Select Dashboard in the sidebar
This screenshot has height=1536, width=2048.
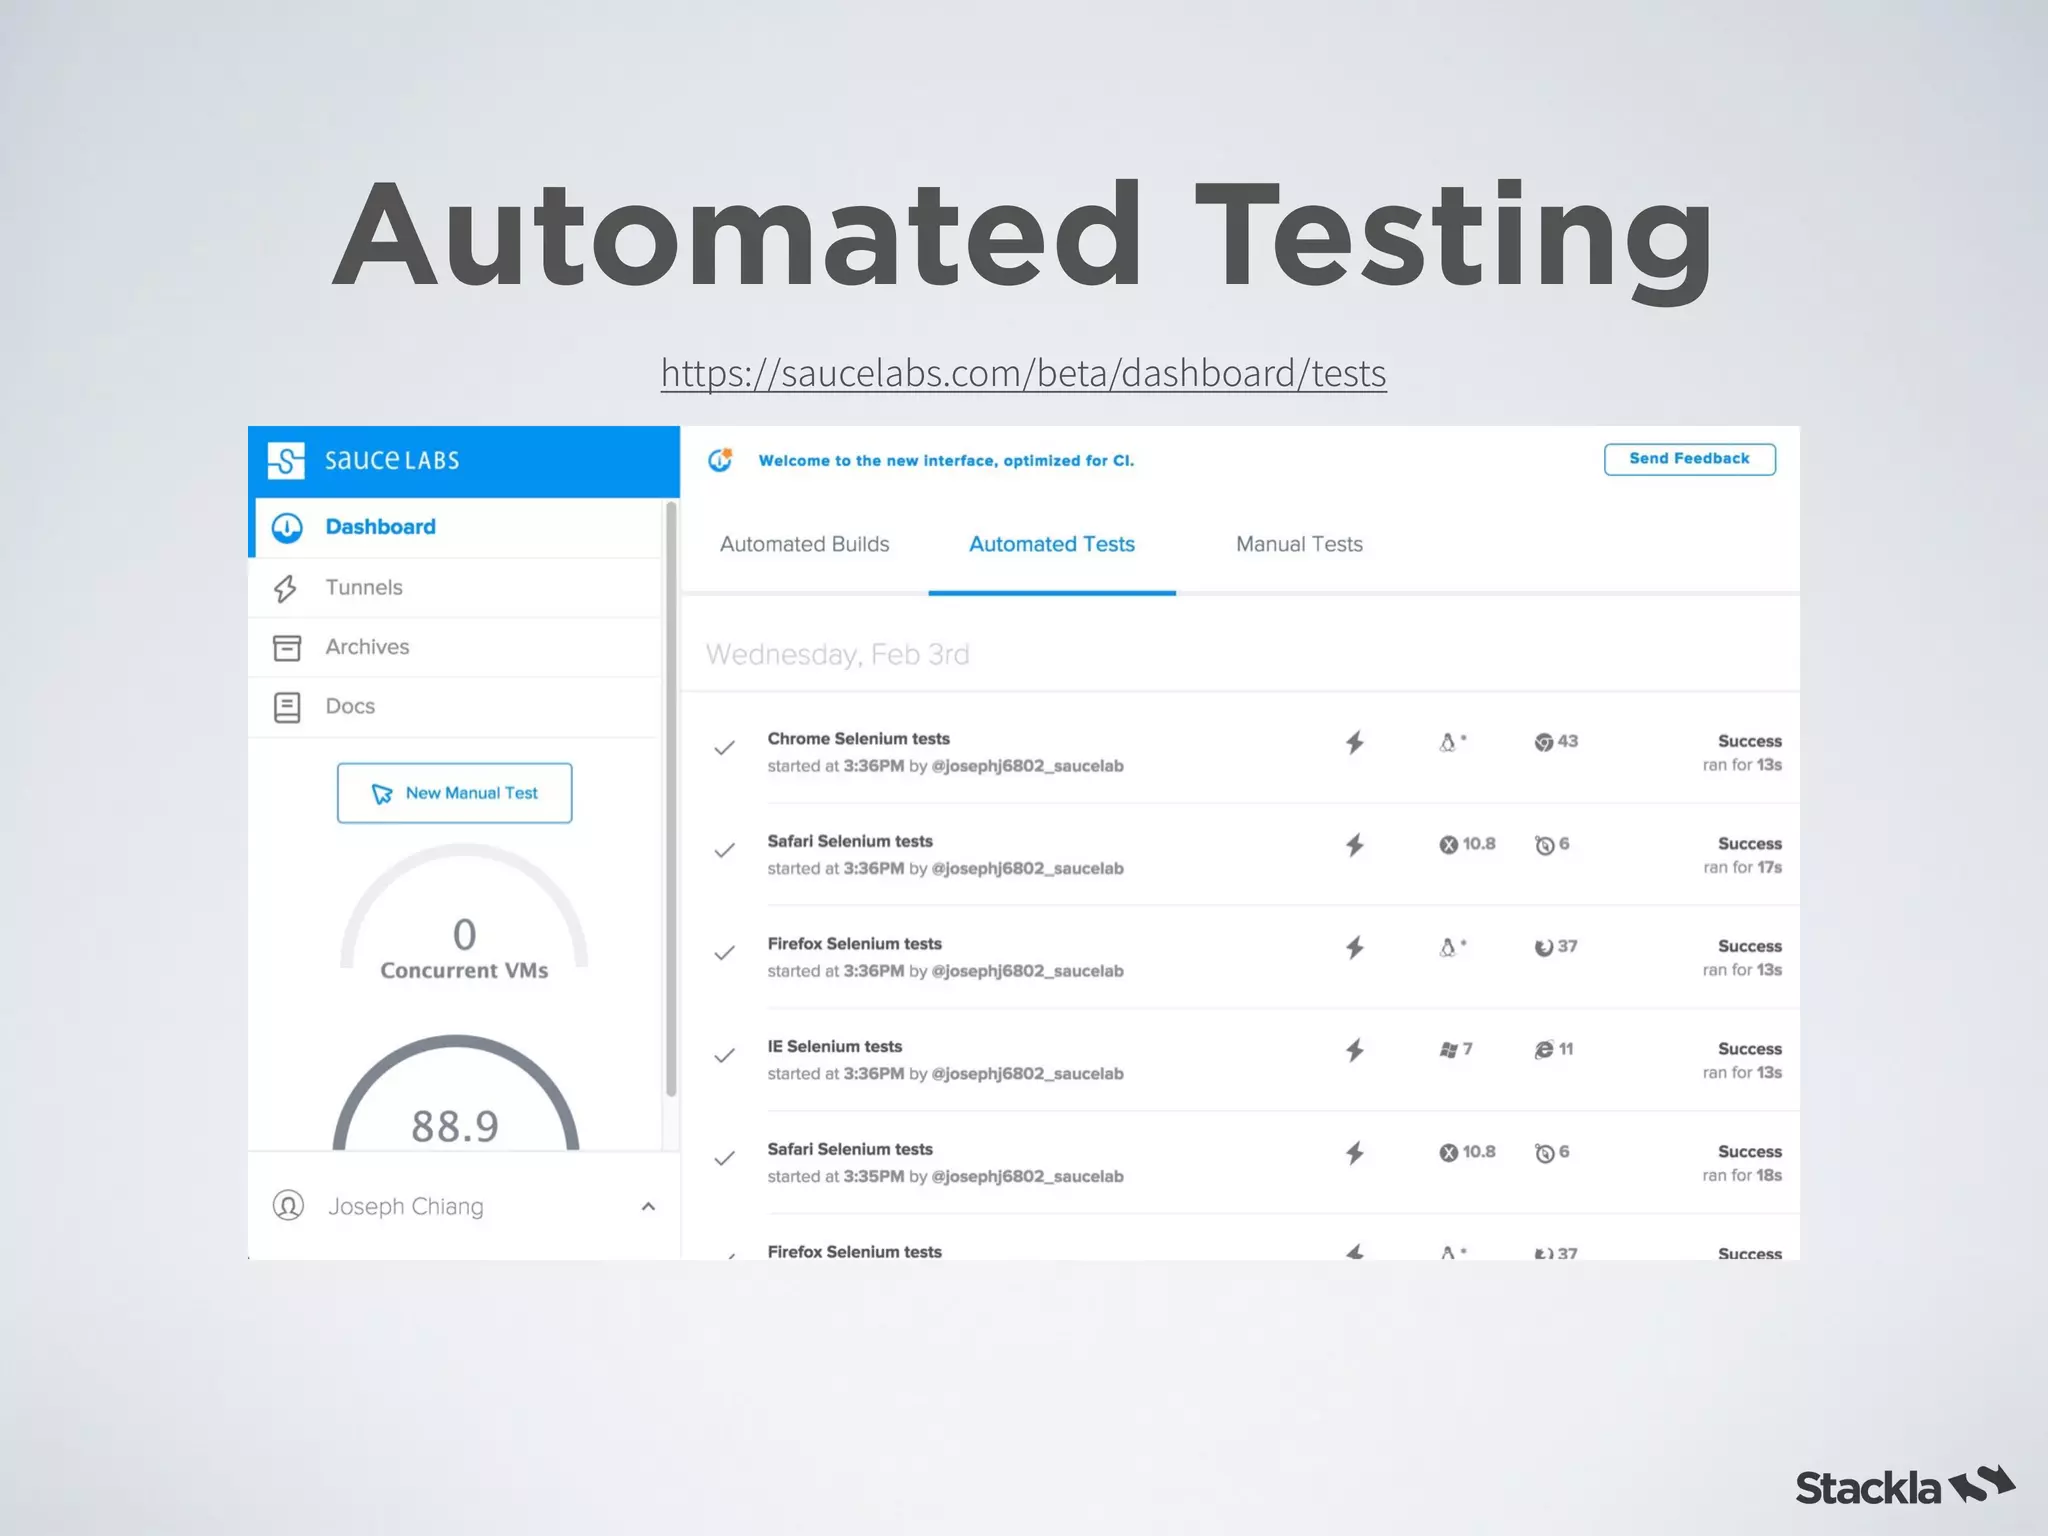tap(456, 527)
